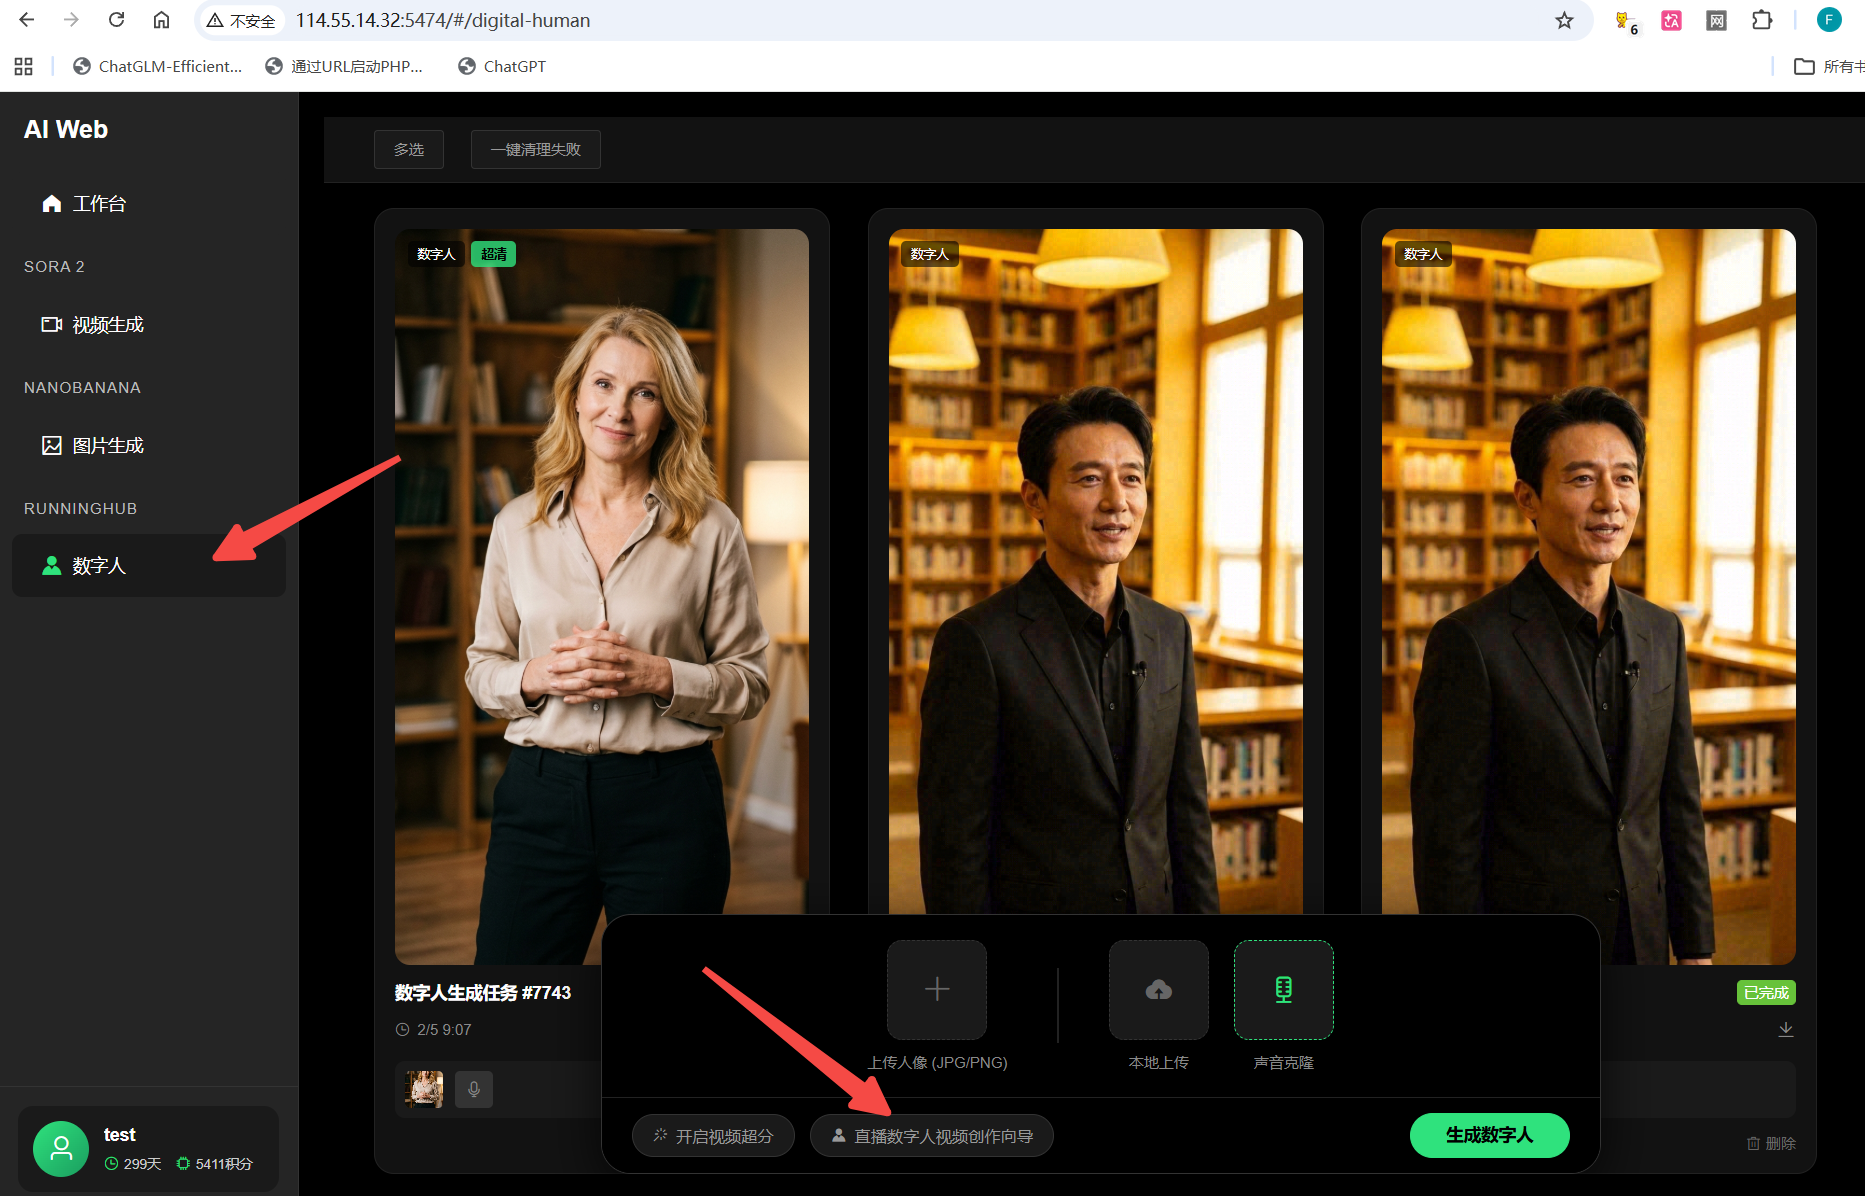Go to the browser home page
The width and height of the screenshot is (1865, 1196).
tap(161, 20)
